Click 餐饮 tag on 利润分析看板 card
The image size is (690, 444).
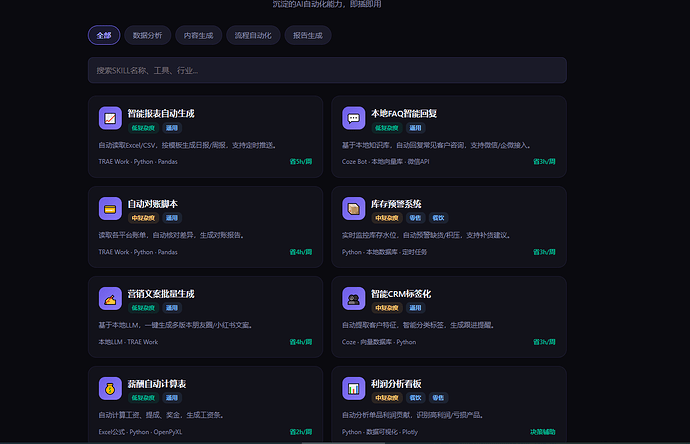[x=415, y=398]
